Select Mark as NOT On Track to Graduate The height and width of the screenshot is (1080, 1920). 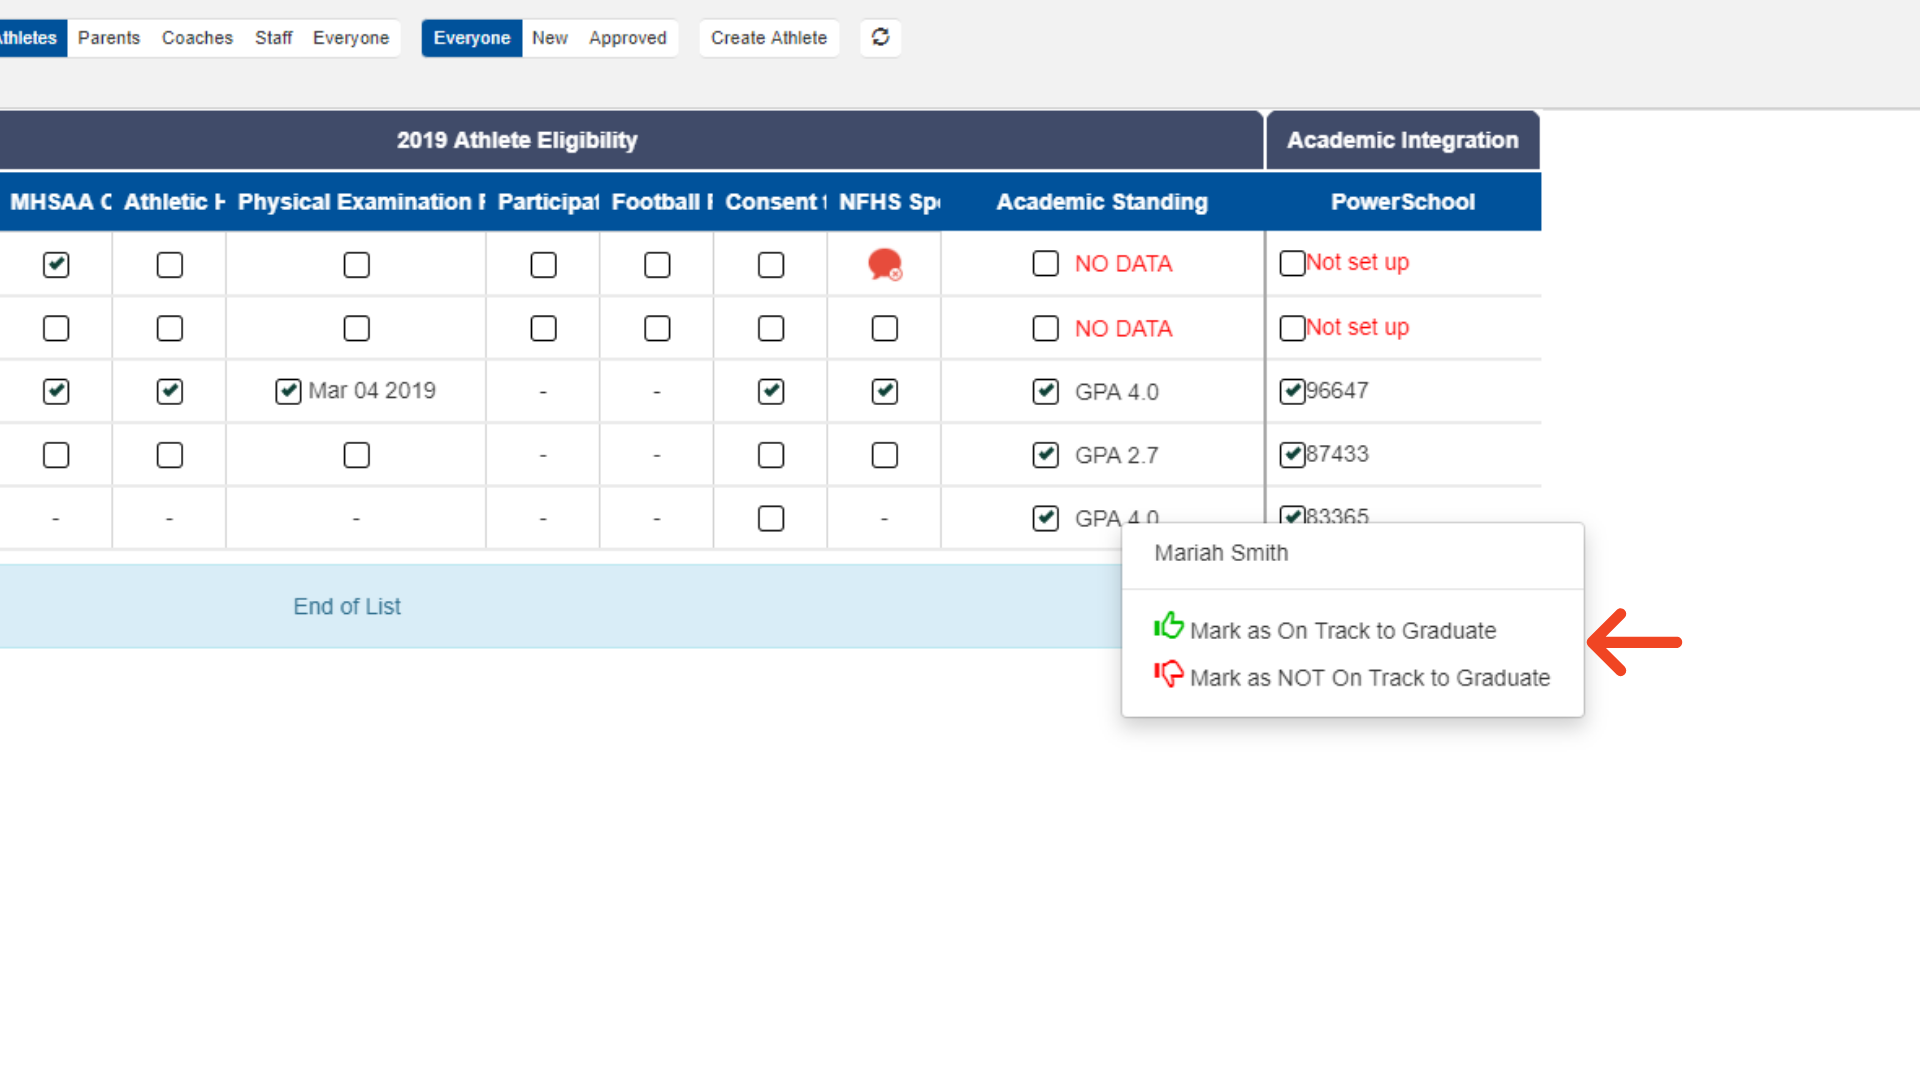(1369, 678)
